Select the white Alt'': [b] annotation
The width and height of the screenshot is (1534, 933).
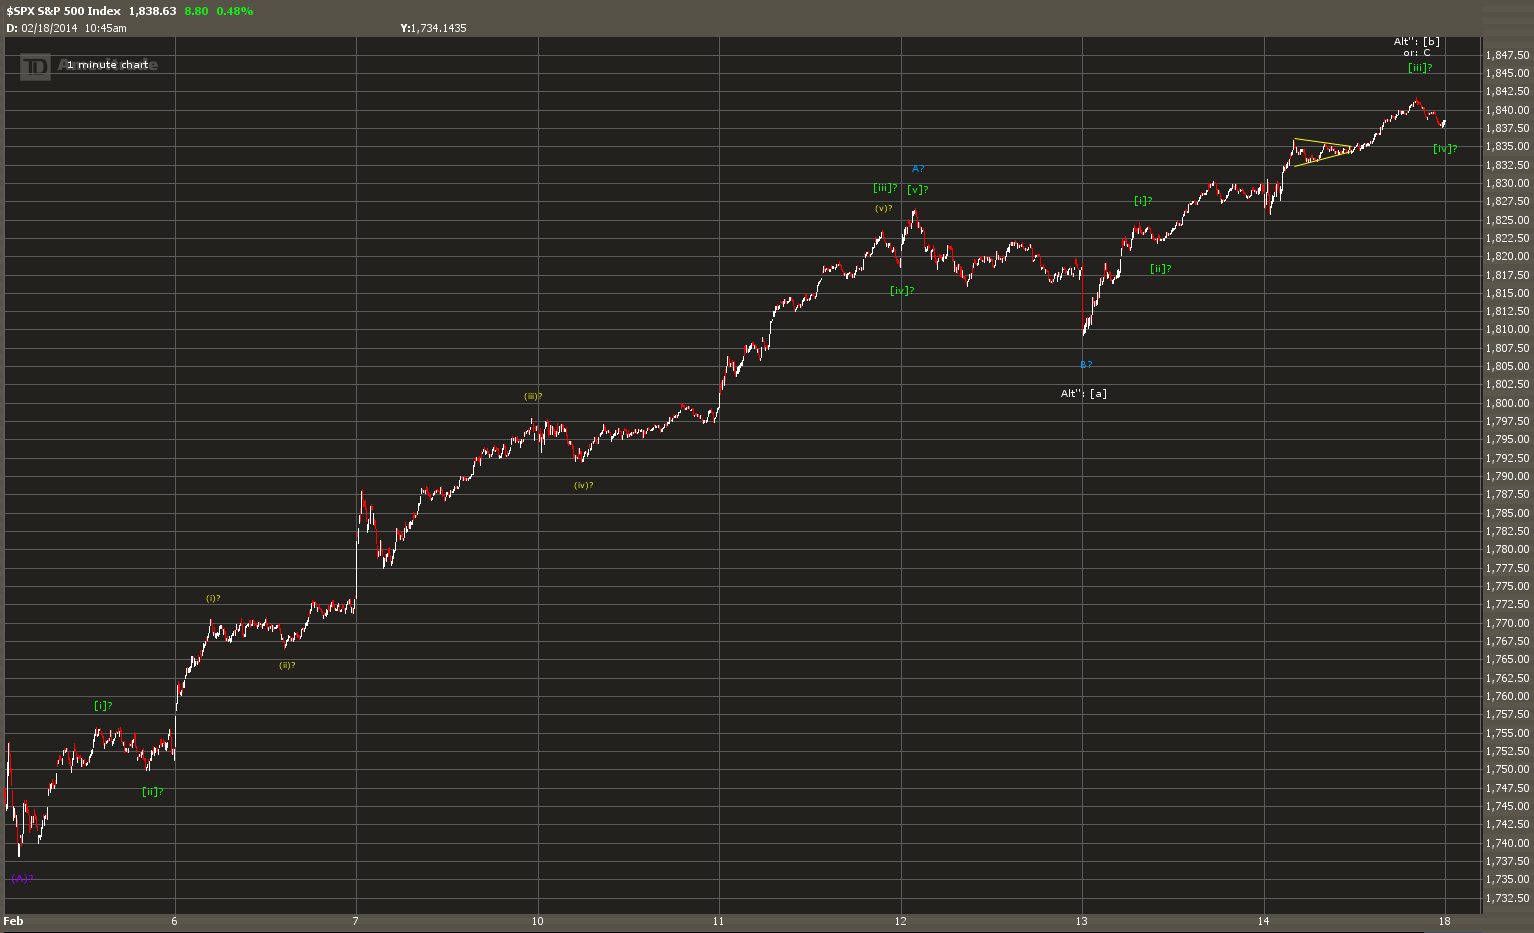[1417, 42]
